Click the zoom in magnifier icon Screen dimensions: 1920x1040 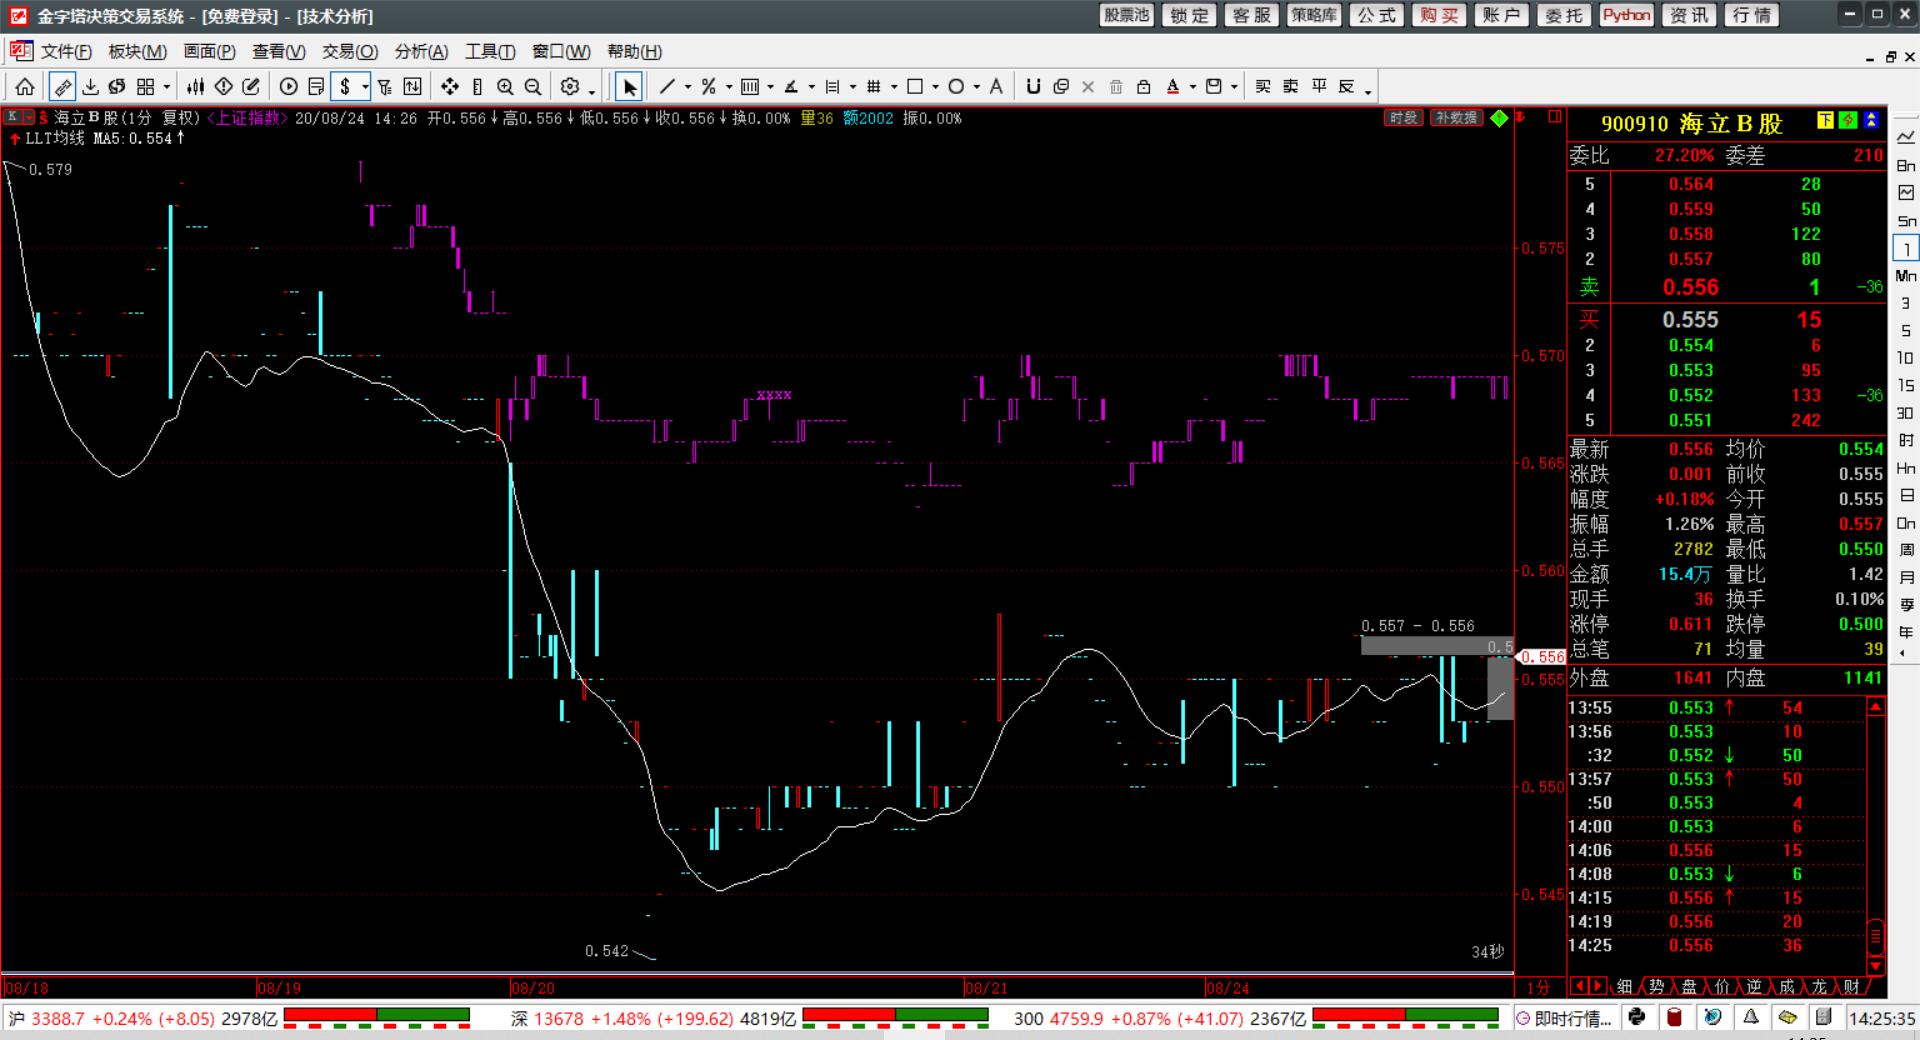pos(505,87)
